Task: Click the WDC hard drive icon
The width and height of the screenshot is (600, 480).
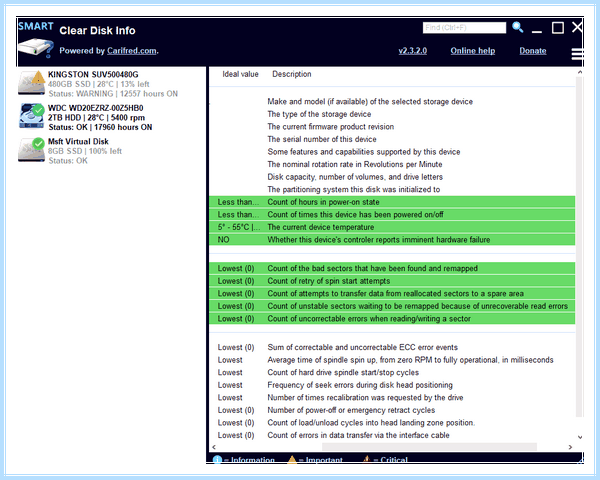Action: pyautogui.click(x=31, y=117)
